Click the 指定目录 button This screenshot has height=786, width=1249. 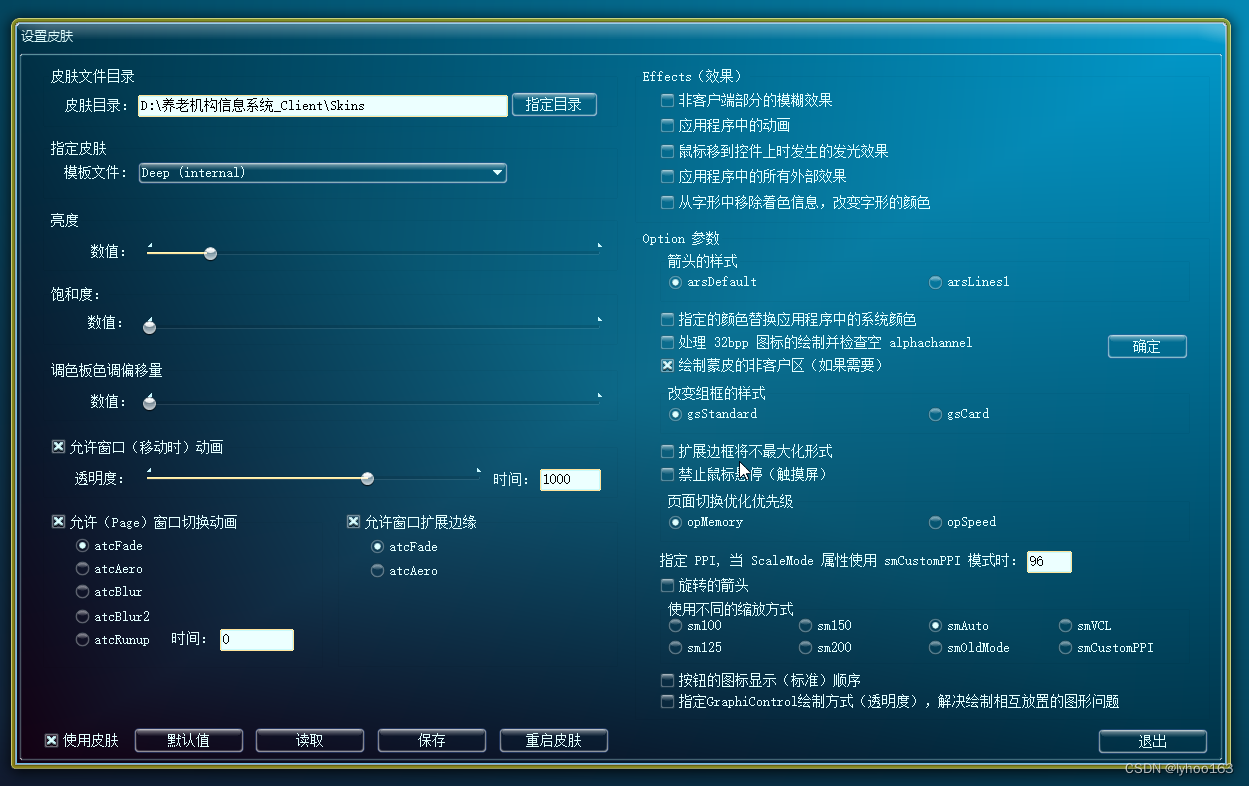click(554, 104)
